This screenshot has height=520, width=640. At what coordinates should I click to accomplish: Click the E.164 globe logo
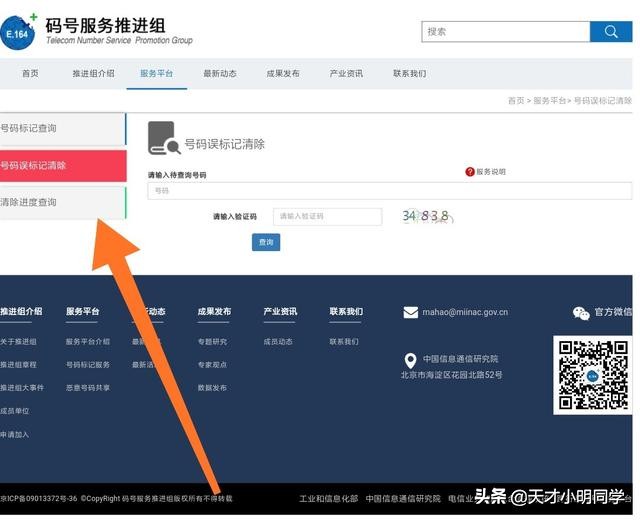click(x=18, y=31)
